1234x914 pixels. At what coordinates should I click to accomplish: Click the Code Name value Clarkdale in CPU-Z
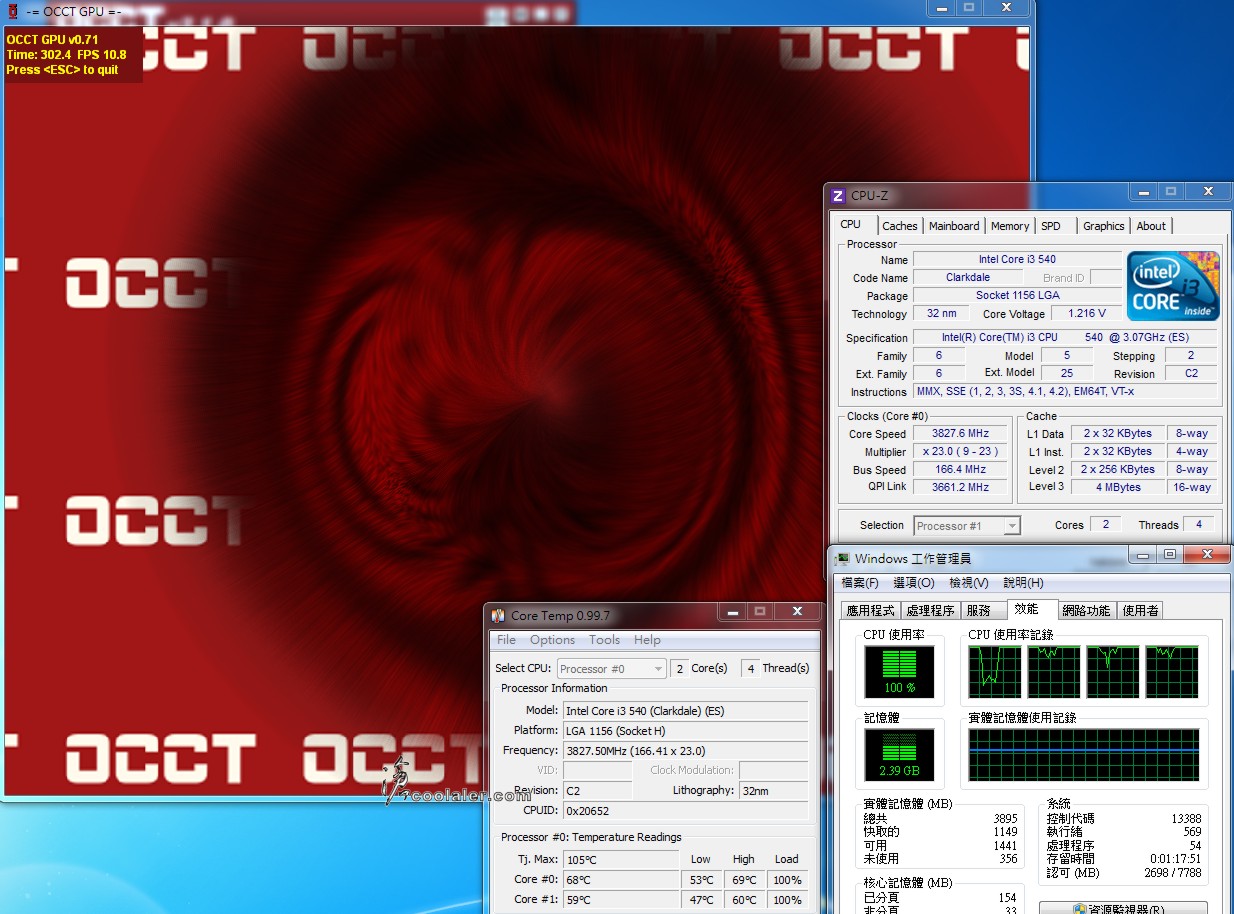coord(968,278)
